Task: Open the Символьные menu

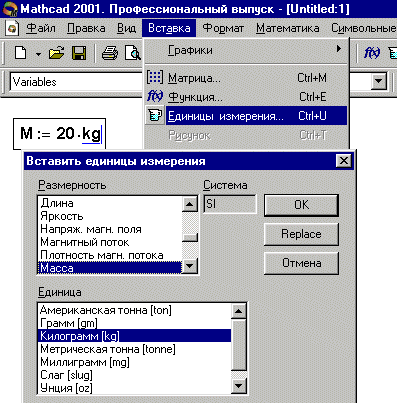Action: click(363, 28)
